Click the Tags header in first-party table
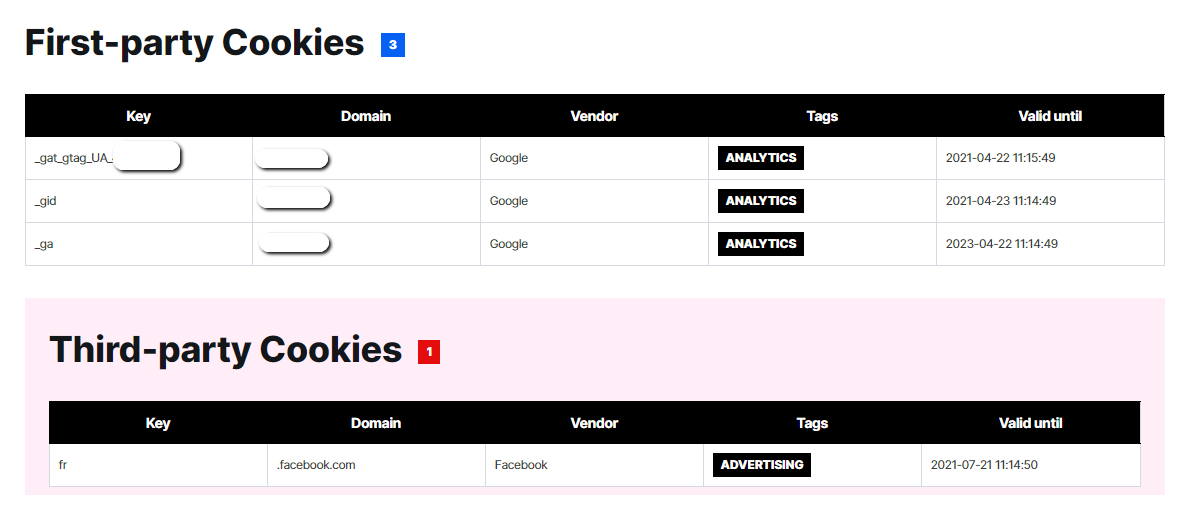This screenshot has width=1186, height=525. click(822, 116)
